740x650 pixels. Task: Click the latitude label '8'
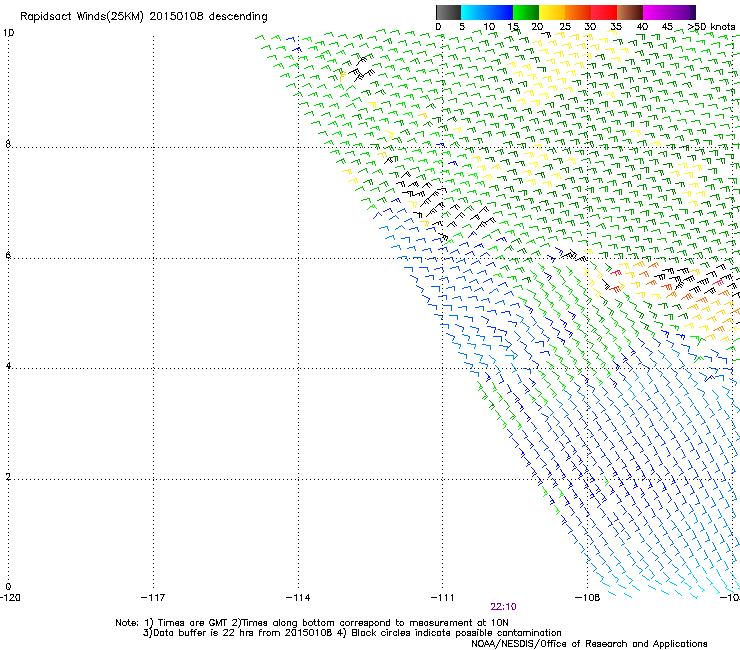coord(8,144)
